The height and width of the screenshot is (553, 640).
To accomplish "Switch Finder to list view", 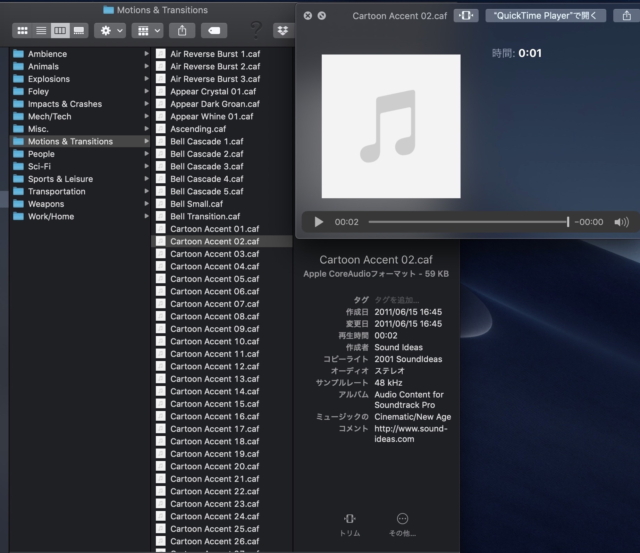I will pyautogui.click(x=41, y=31).
